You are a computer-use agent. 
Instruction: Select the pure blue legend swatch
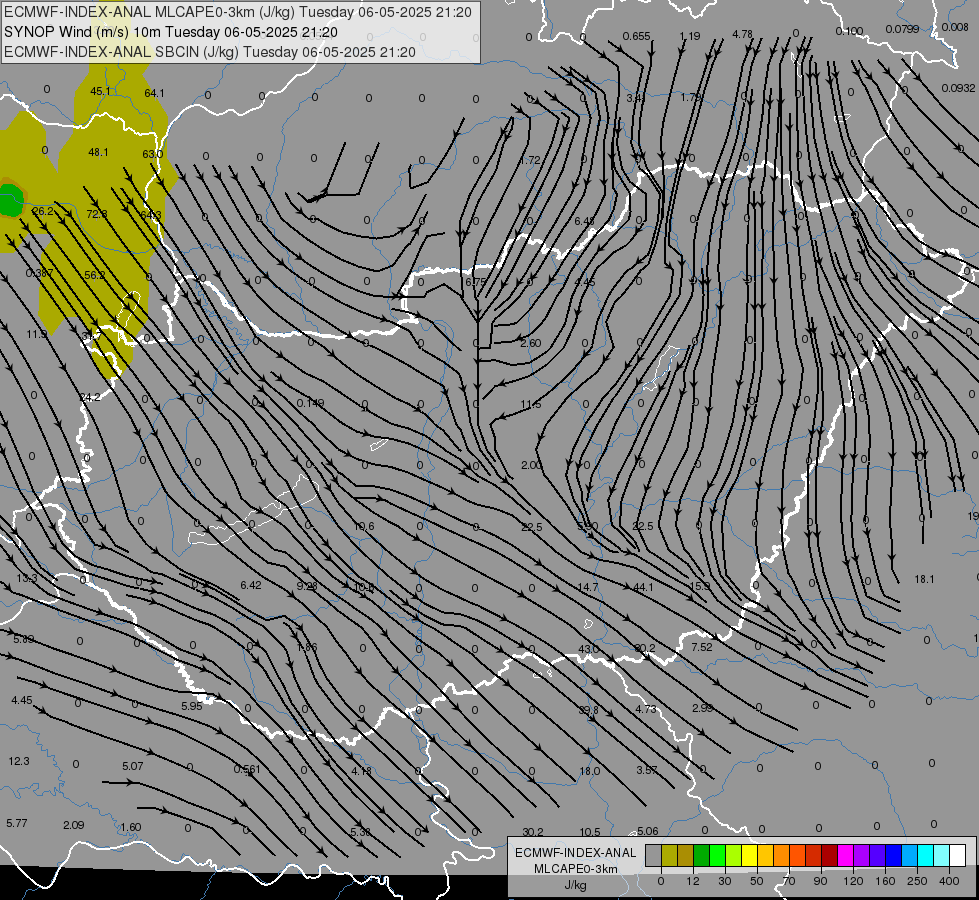(x=893, y=856)
